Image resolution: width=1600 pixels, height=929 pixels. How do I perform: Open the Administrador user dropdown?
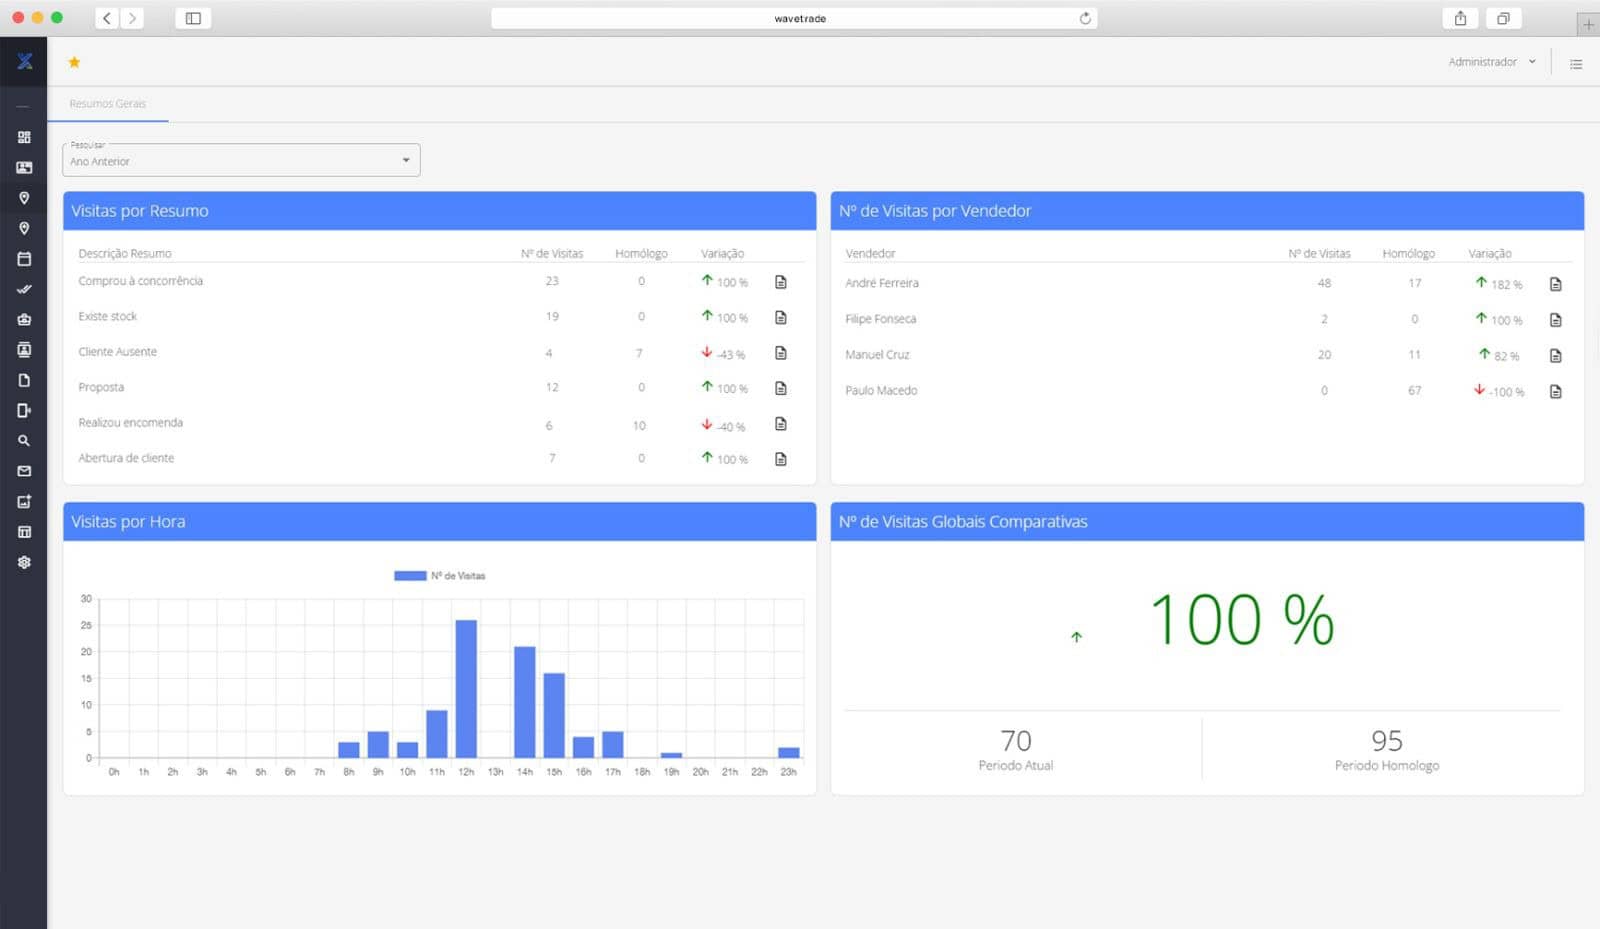pos(1491,62)
